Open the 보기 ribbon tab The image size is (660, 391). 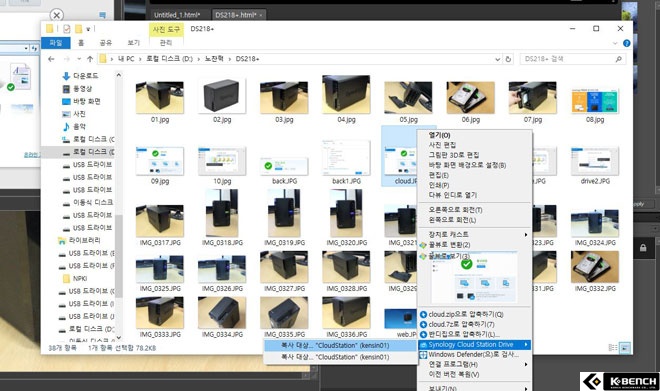[133, 43]
